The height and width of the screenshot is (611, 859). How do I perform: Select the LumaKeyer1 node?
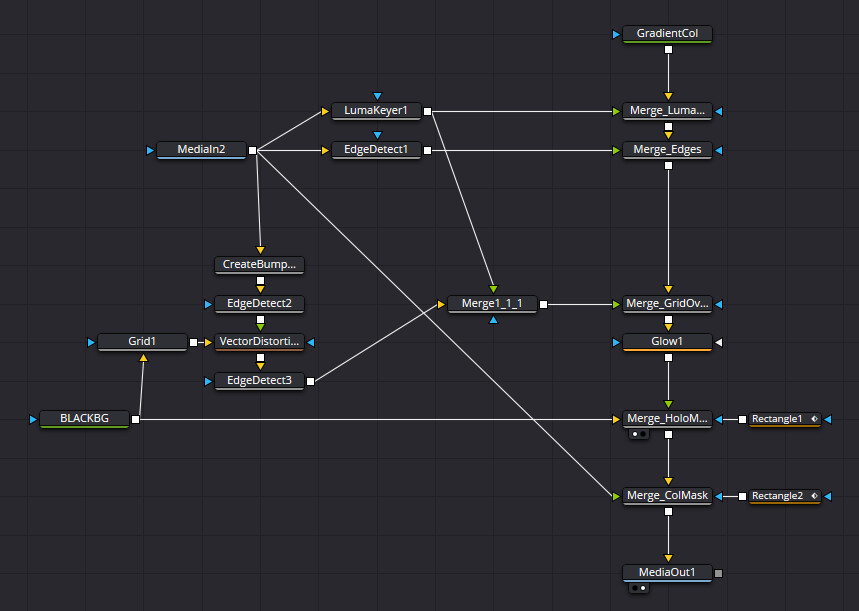point(376,111)
